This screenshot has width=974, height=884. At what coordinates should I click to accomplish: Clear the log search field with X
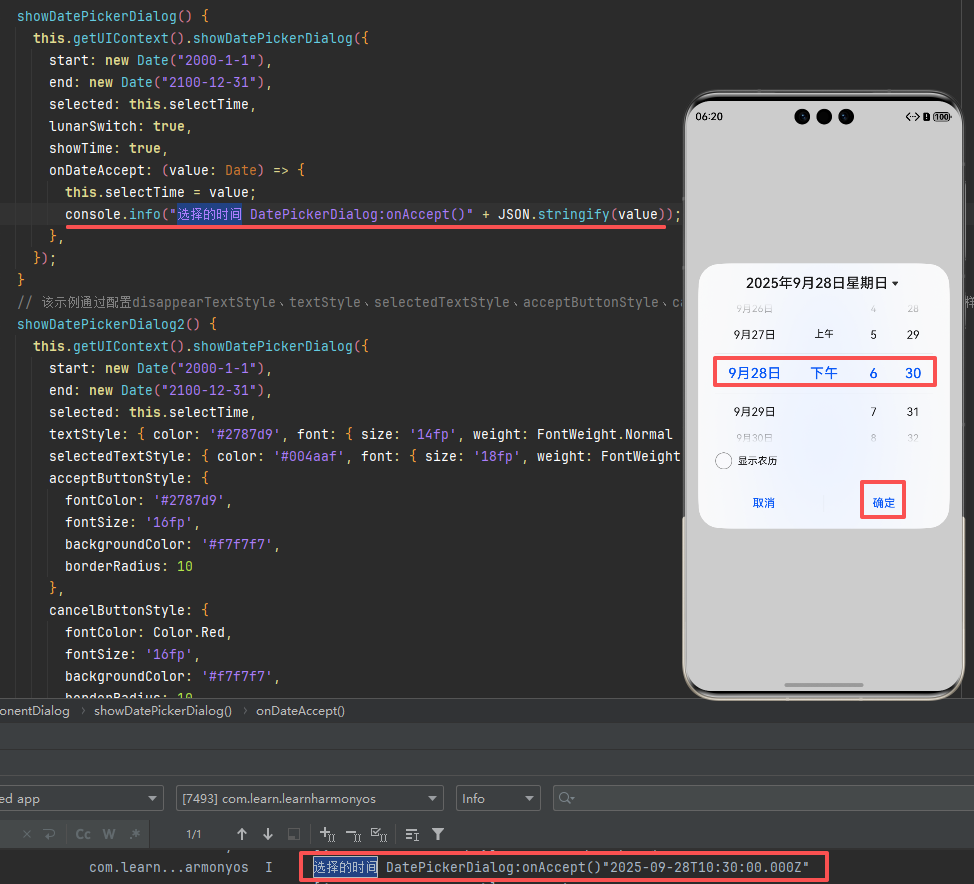tap(27, 834)
